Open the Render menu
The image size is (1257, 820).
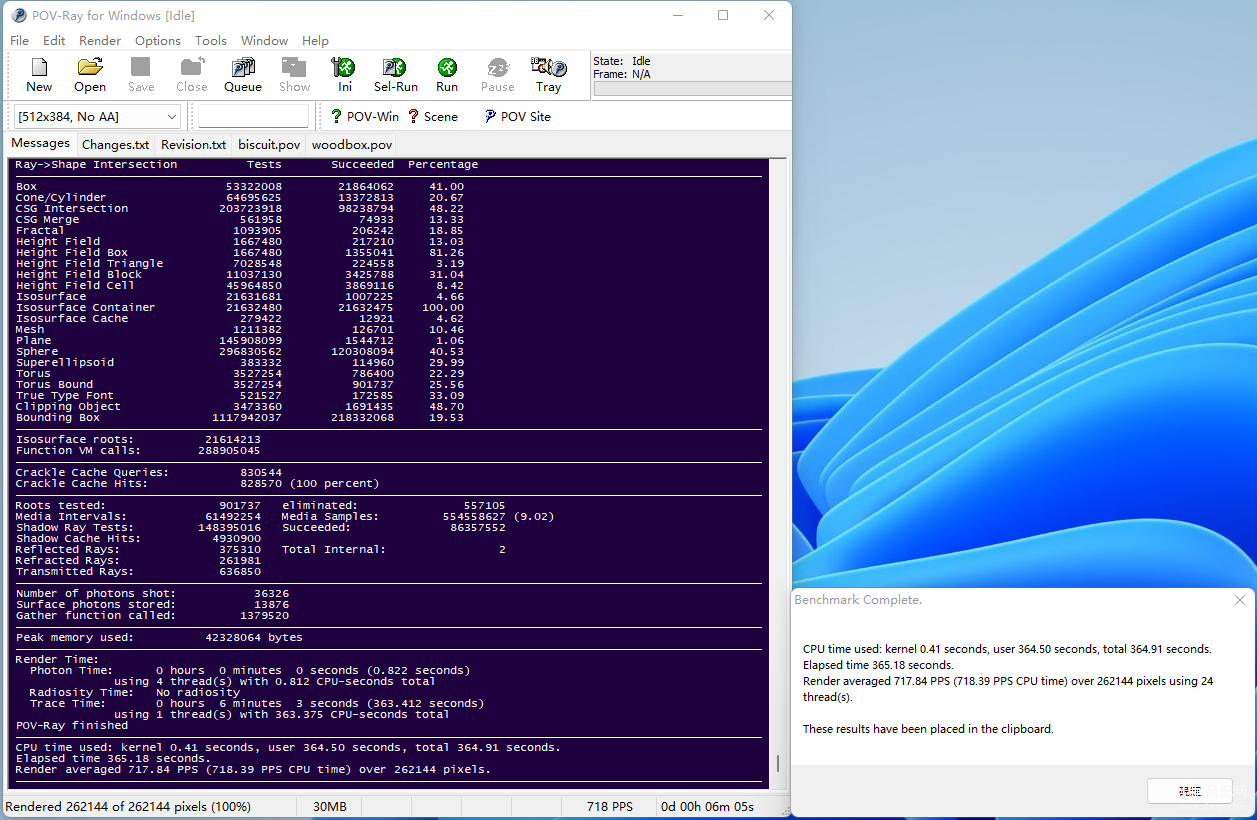(100, 41)
